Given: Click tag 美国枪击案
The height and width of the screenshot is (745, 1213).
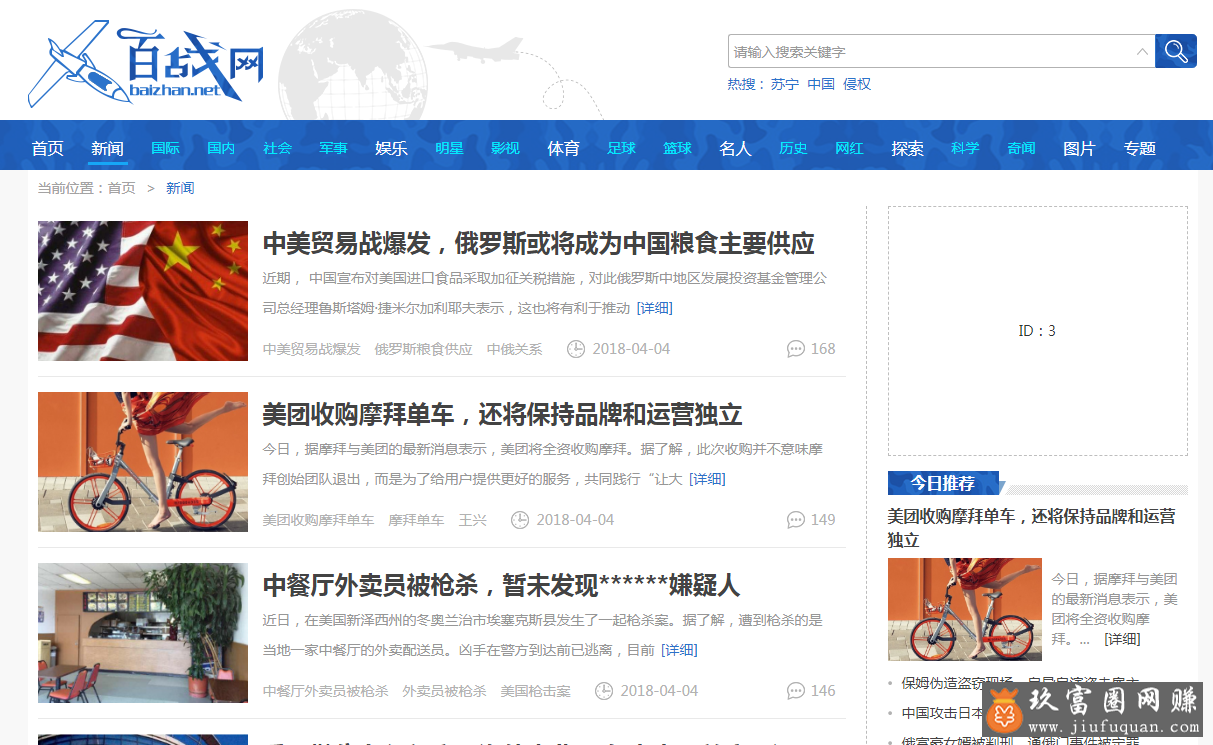Looking at the screenshot, I should (x=535, y=691).
